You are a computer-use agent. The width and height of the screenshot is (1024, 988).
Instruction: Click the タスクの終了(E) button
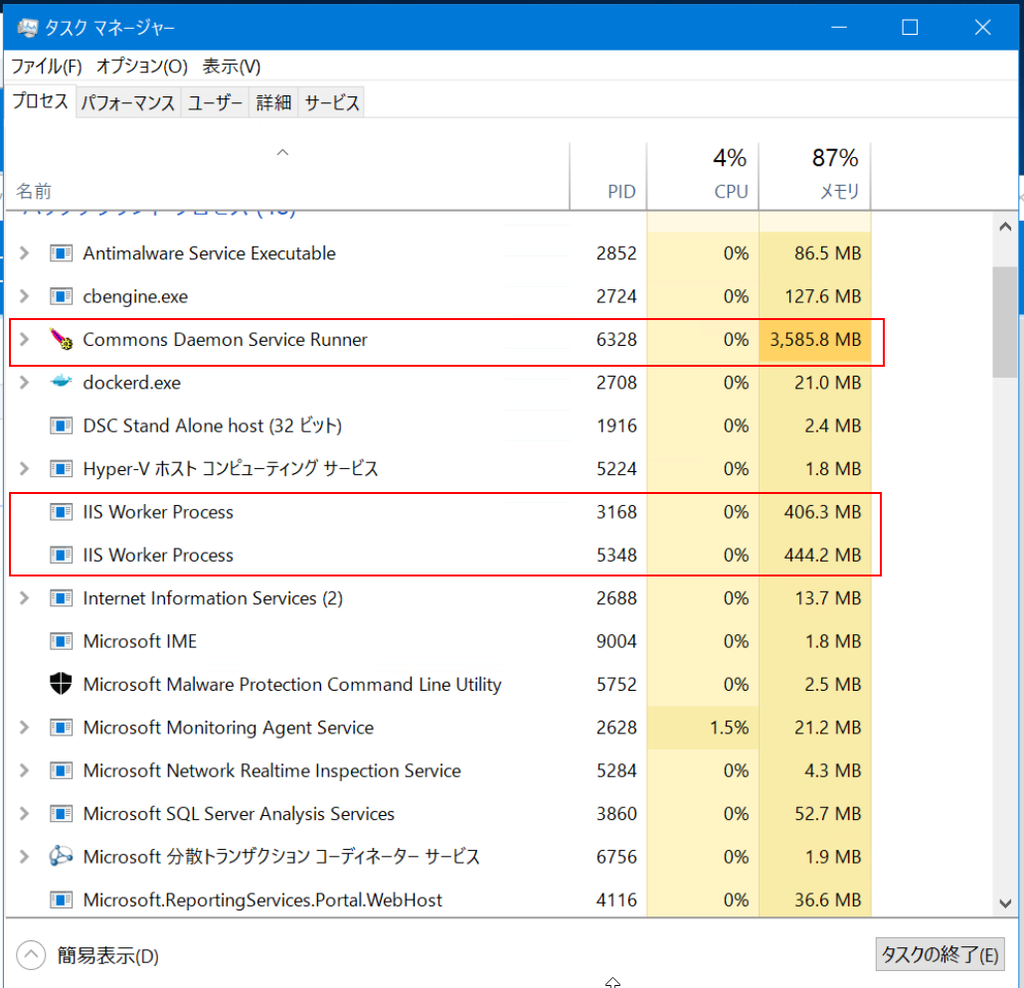point(940,955)
